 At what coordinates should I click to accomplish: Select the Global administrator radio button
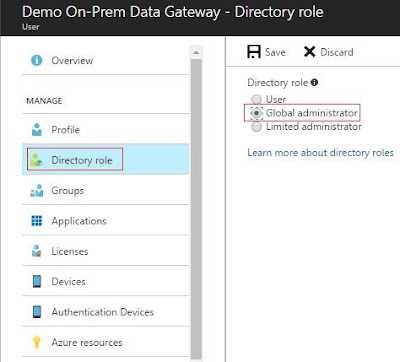[256, 113]
